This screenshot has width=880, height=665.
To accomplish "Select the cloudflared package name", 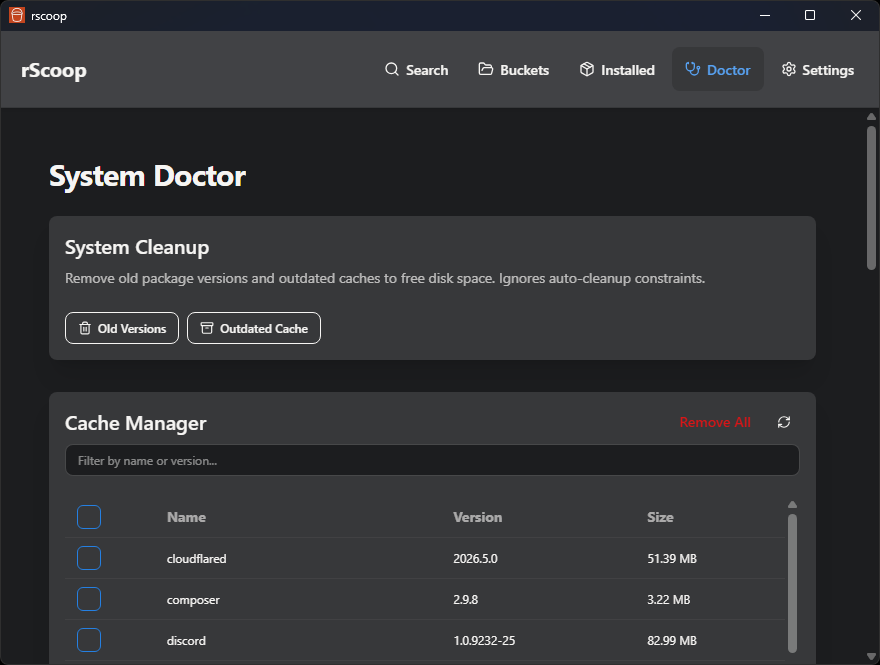I will pyautogui.click(x=196, y=559).
